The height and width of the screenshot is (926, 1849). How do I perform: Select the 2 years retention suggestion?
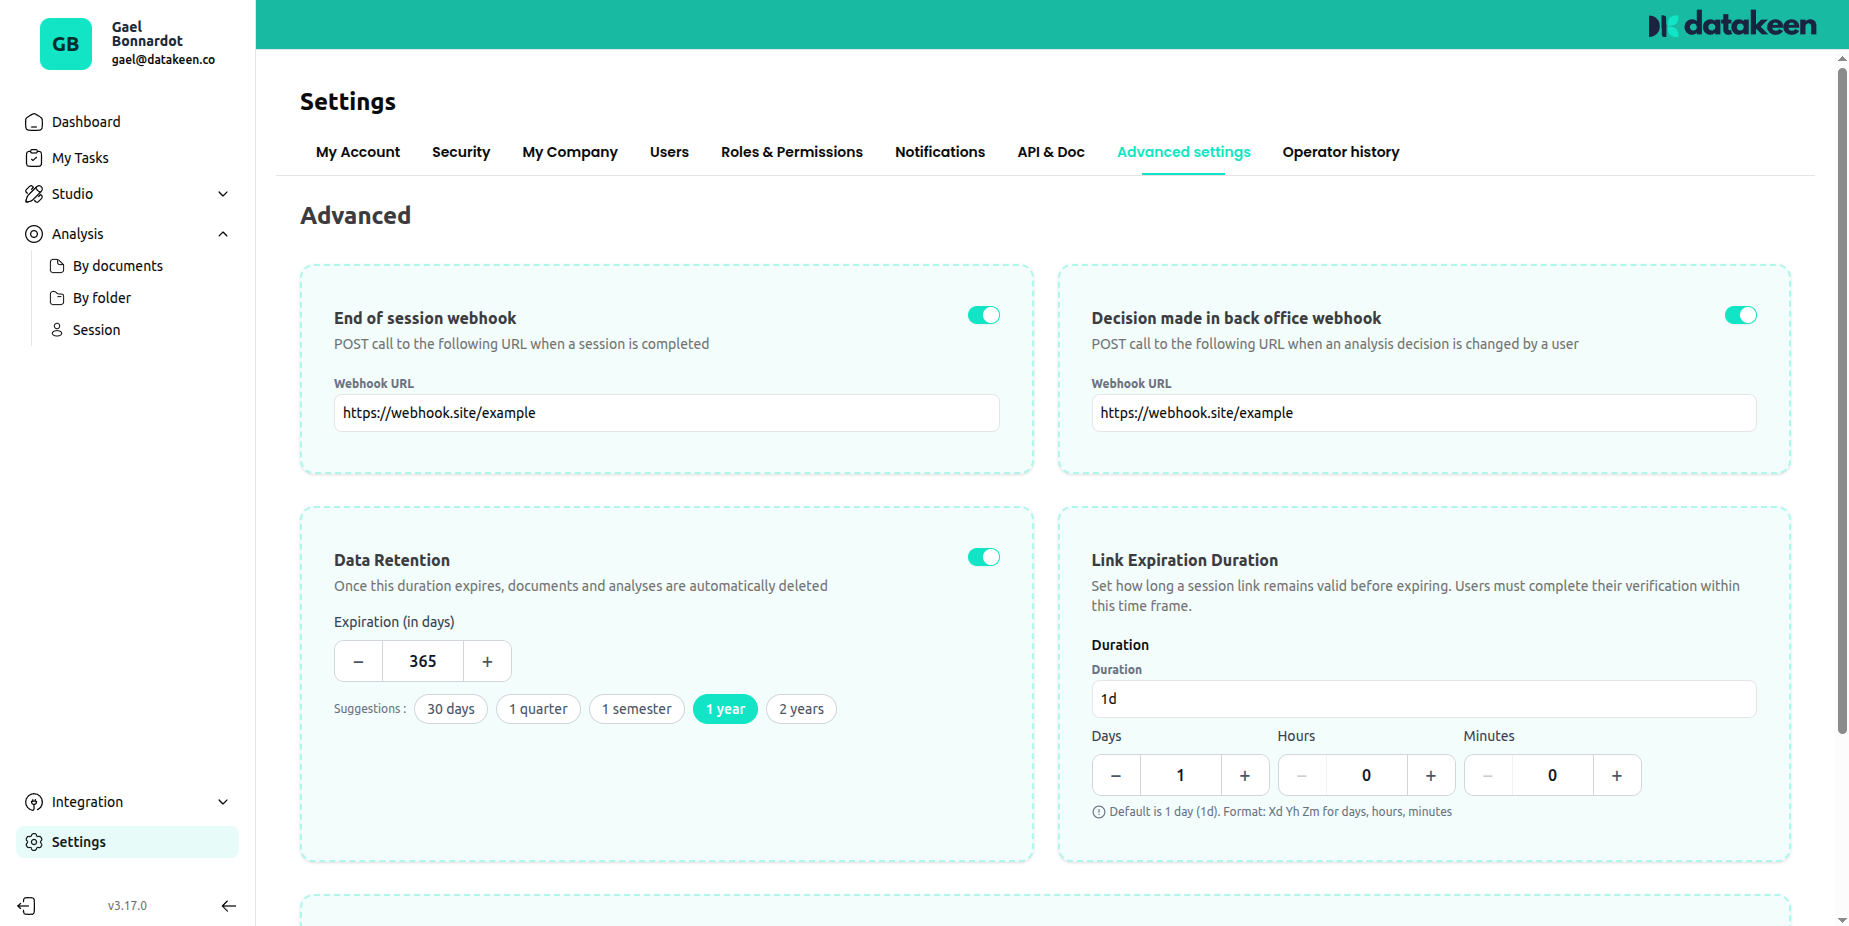(x=801, y=709)
